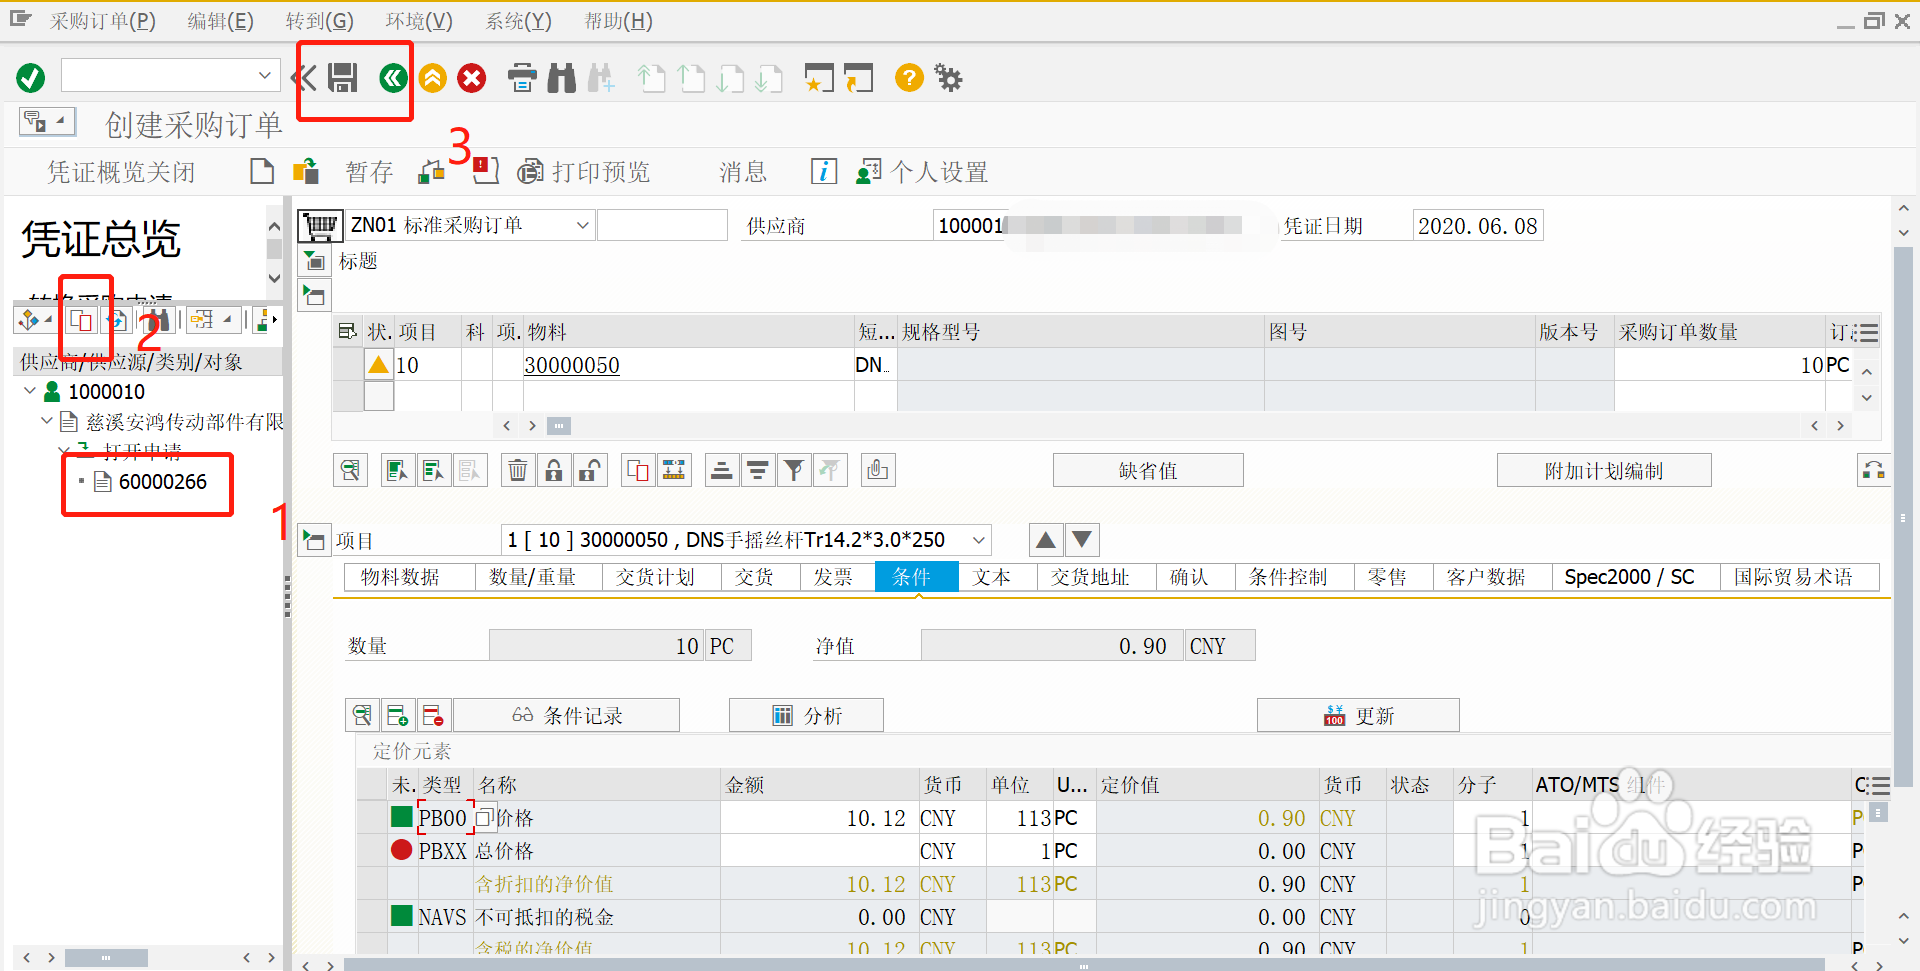Viewport: 1920px width, 971px height.
Task: Click the insert condition row icon with green plus
Action: (x=398, y=716)
